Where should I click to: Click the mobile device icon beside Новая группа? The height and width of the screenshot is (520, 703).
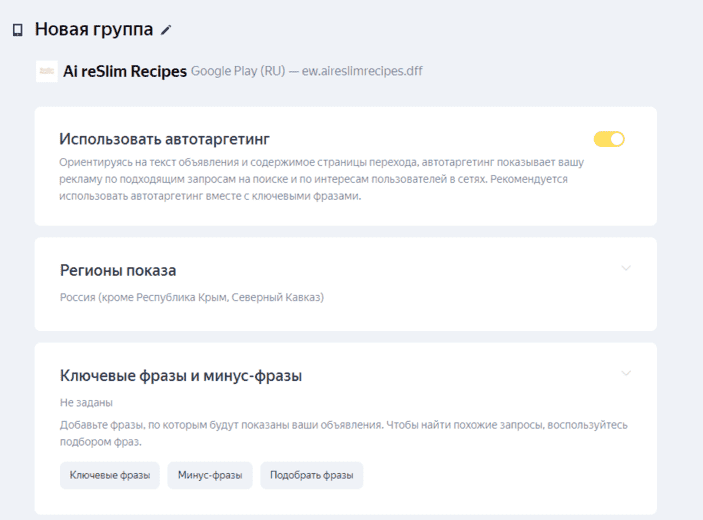click(17, 30)
